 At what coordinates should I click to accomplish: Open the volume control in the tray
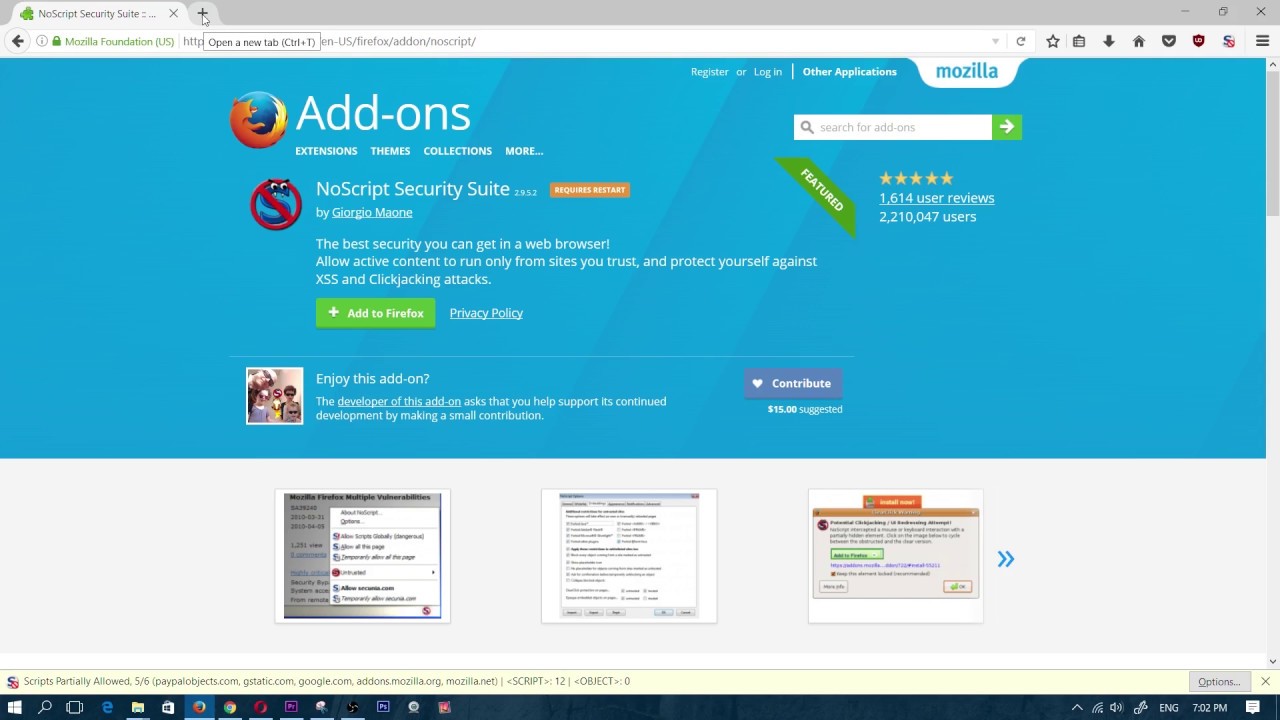(x=1117, y=708)
